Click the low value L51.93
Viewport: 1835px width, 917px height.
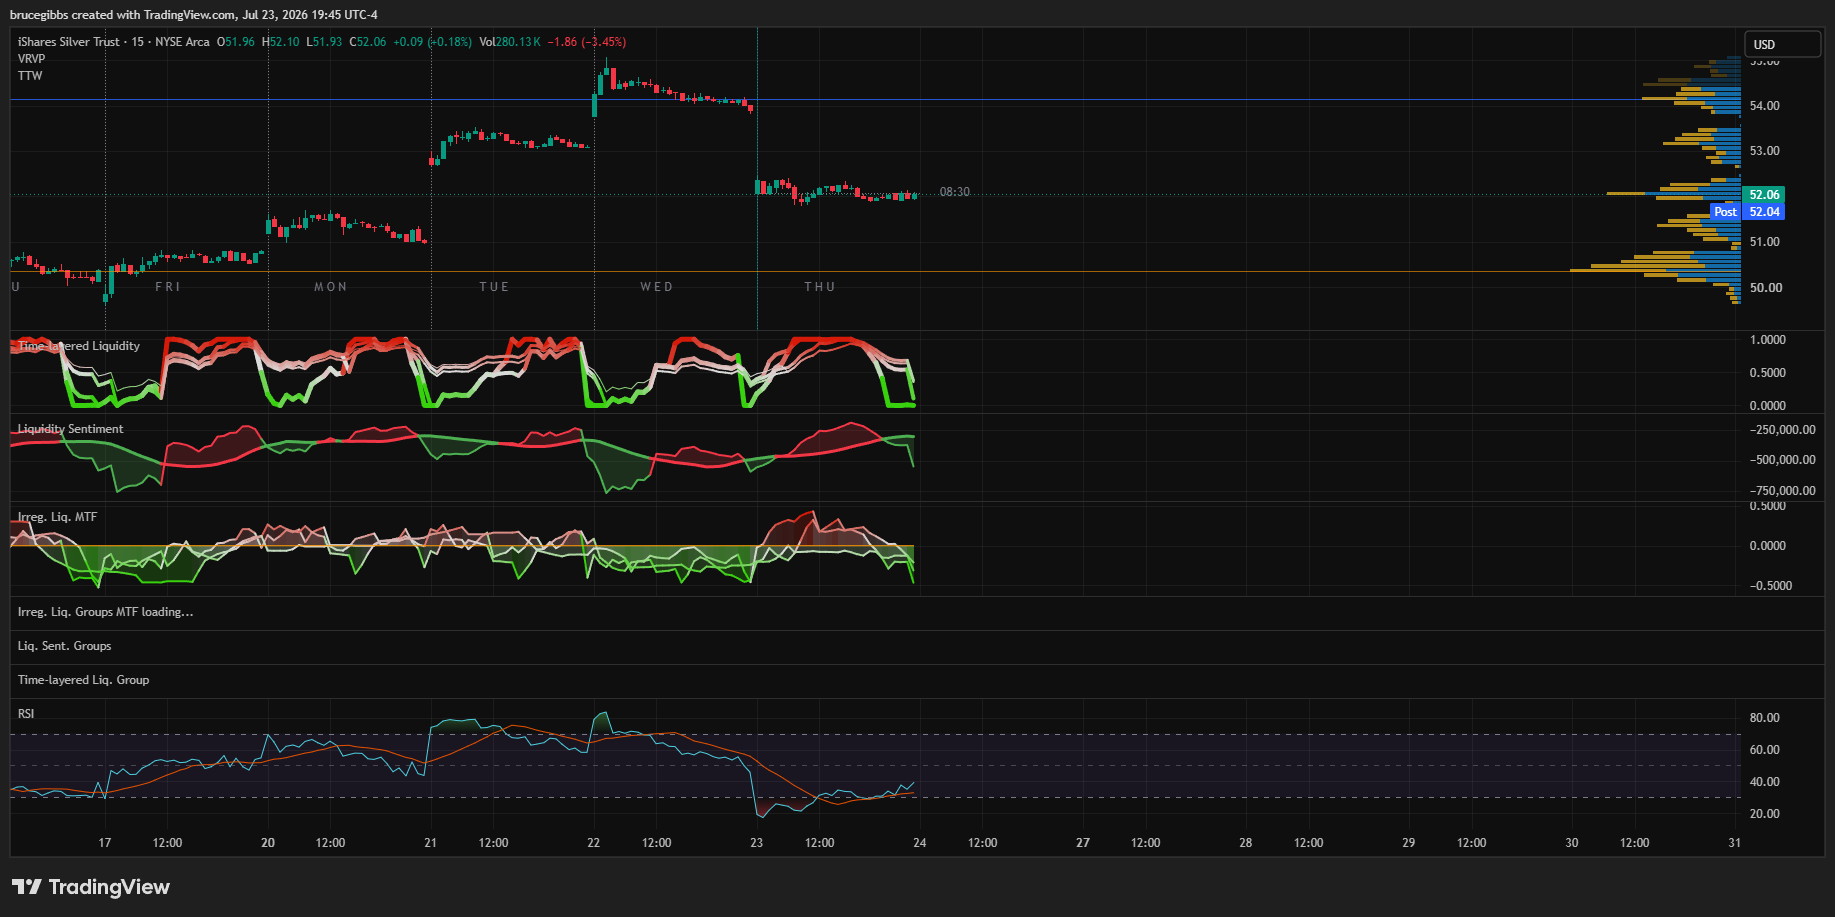pos(324,42)
